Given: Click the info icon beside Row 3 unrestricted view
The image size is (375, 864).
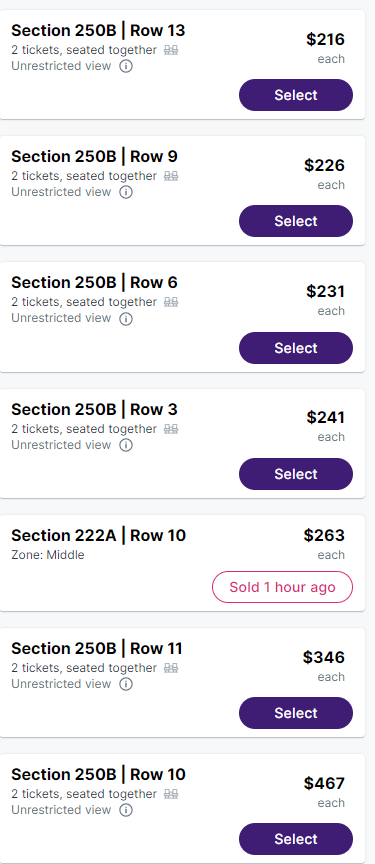Looking at the screenshot, I should [126, 445].
